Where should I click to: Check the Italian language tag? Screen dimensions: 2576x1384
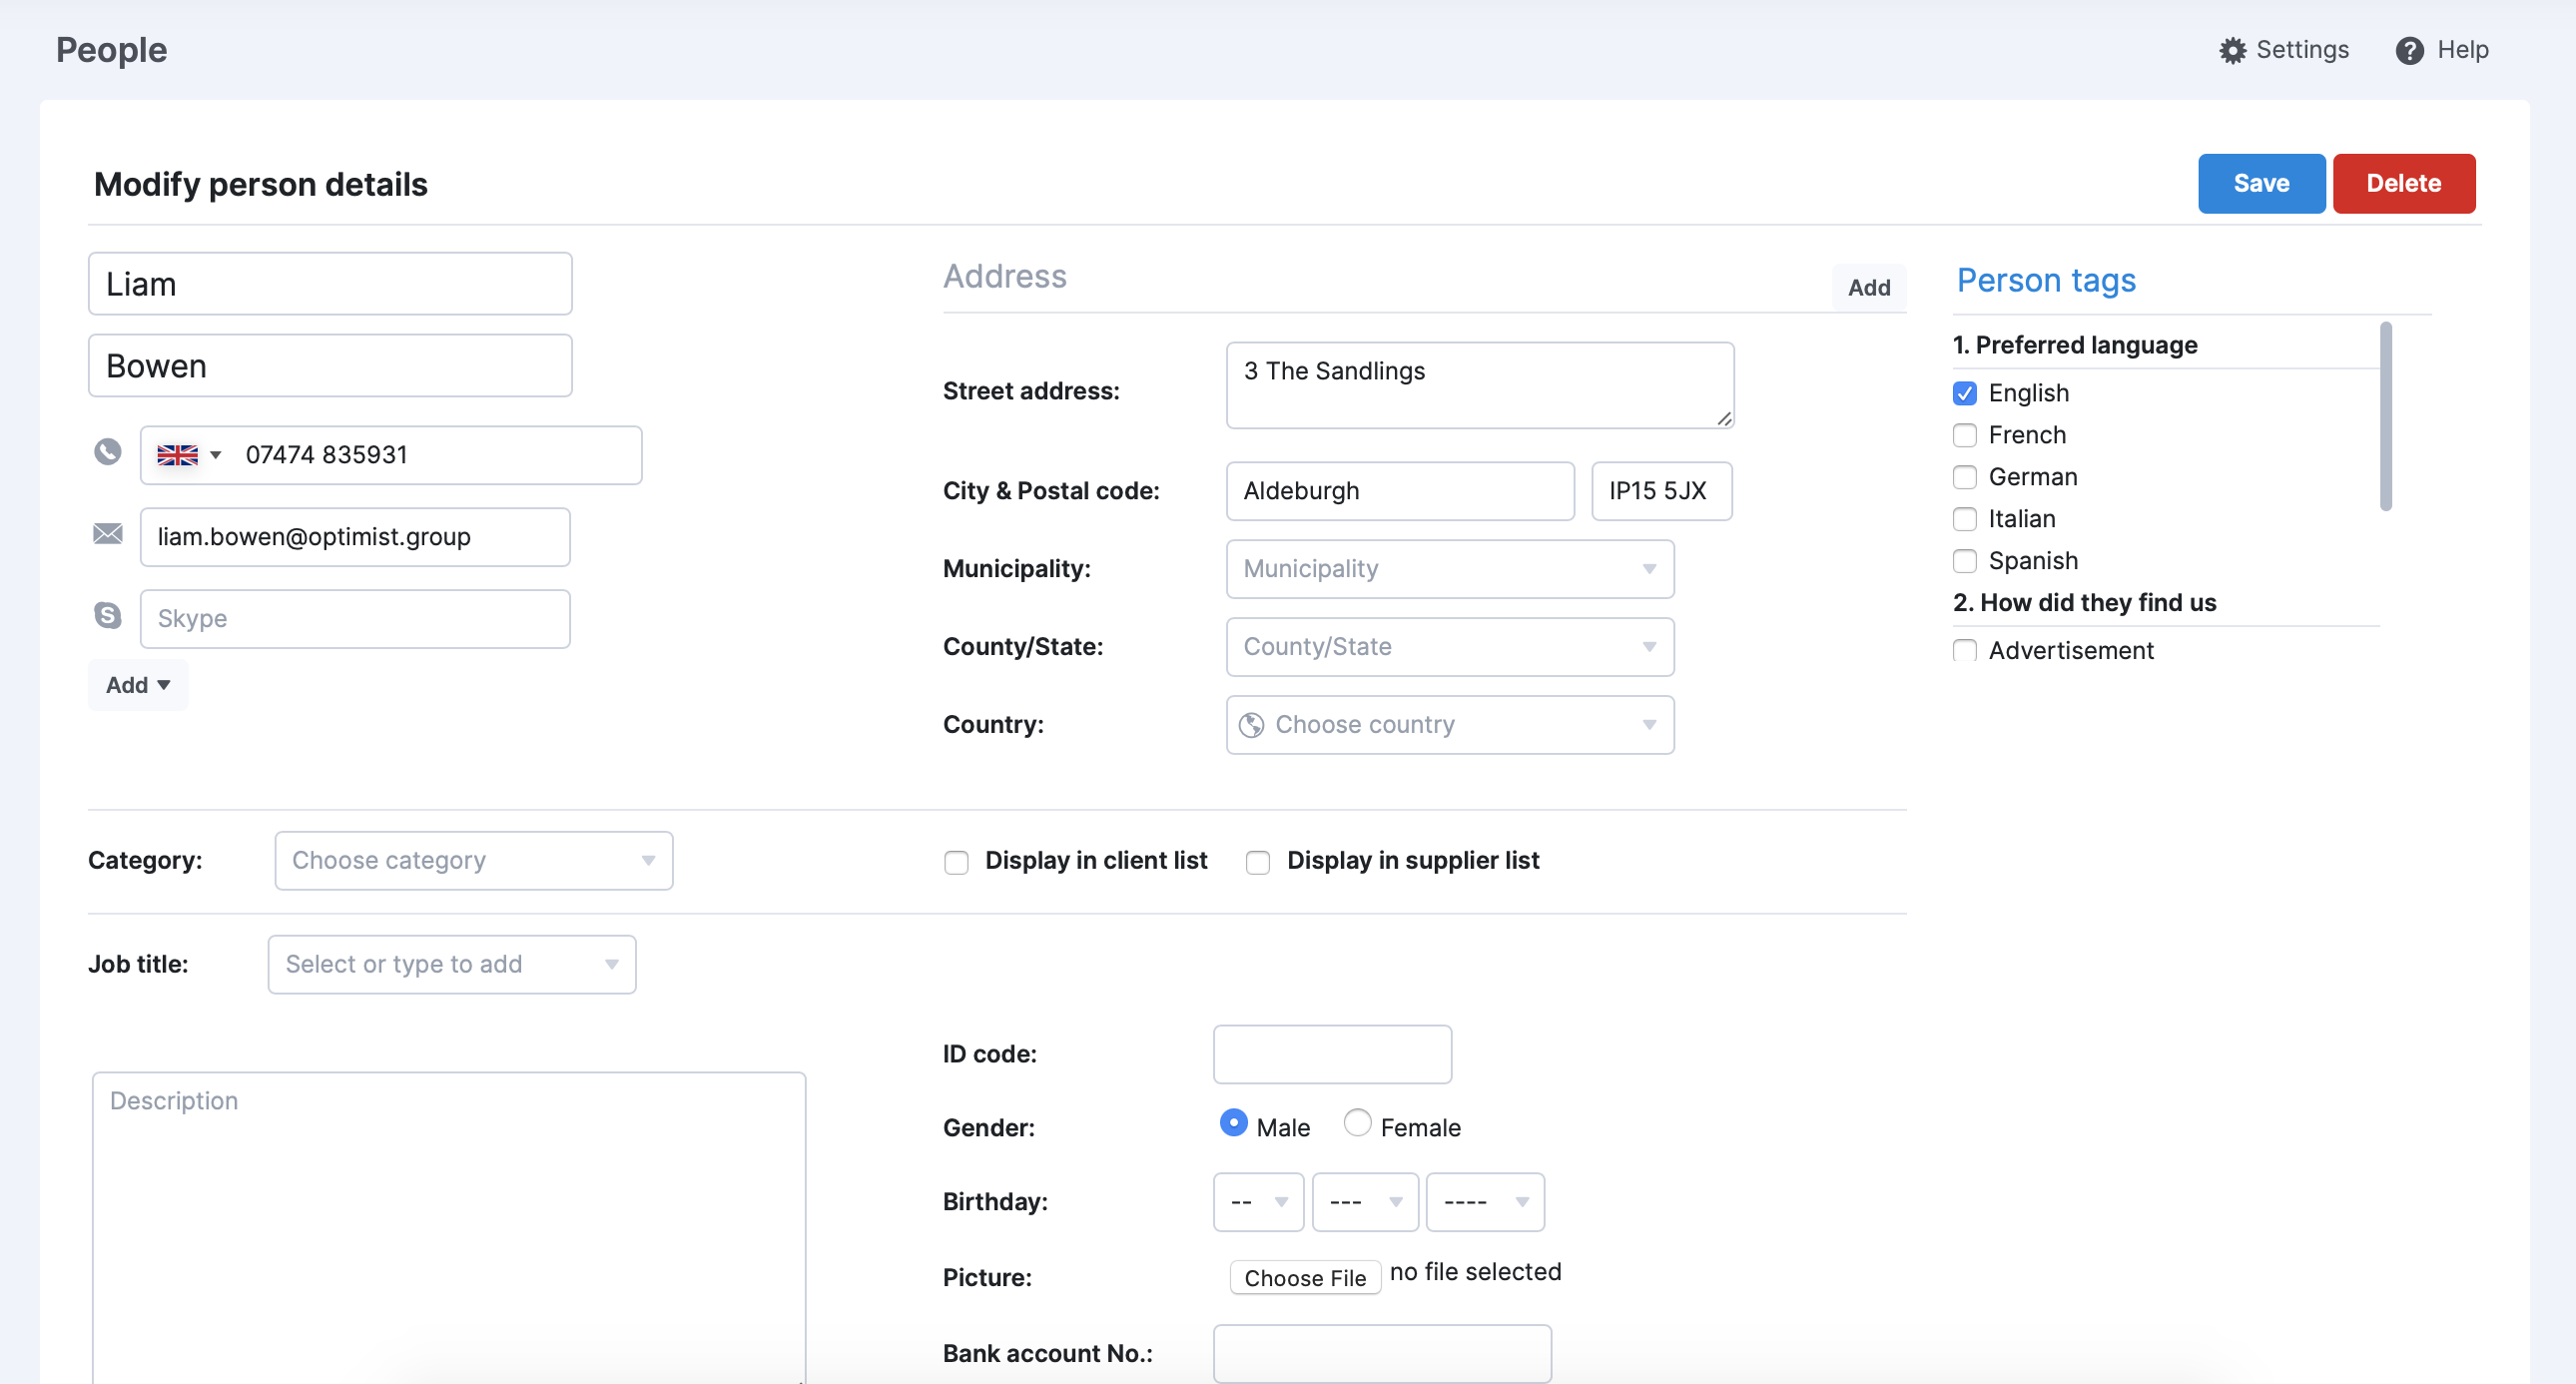pos(1964,519)
